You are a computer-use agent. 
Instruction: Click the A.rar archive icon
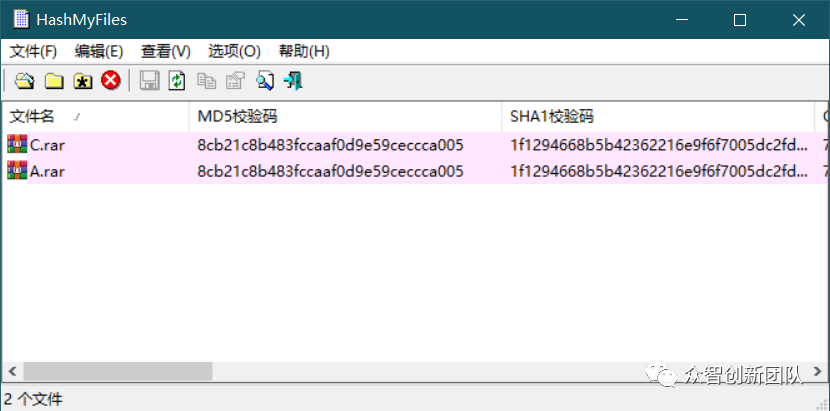(x=17, y=171)
